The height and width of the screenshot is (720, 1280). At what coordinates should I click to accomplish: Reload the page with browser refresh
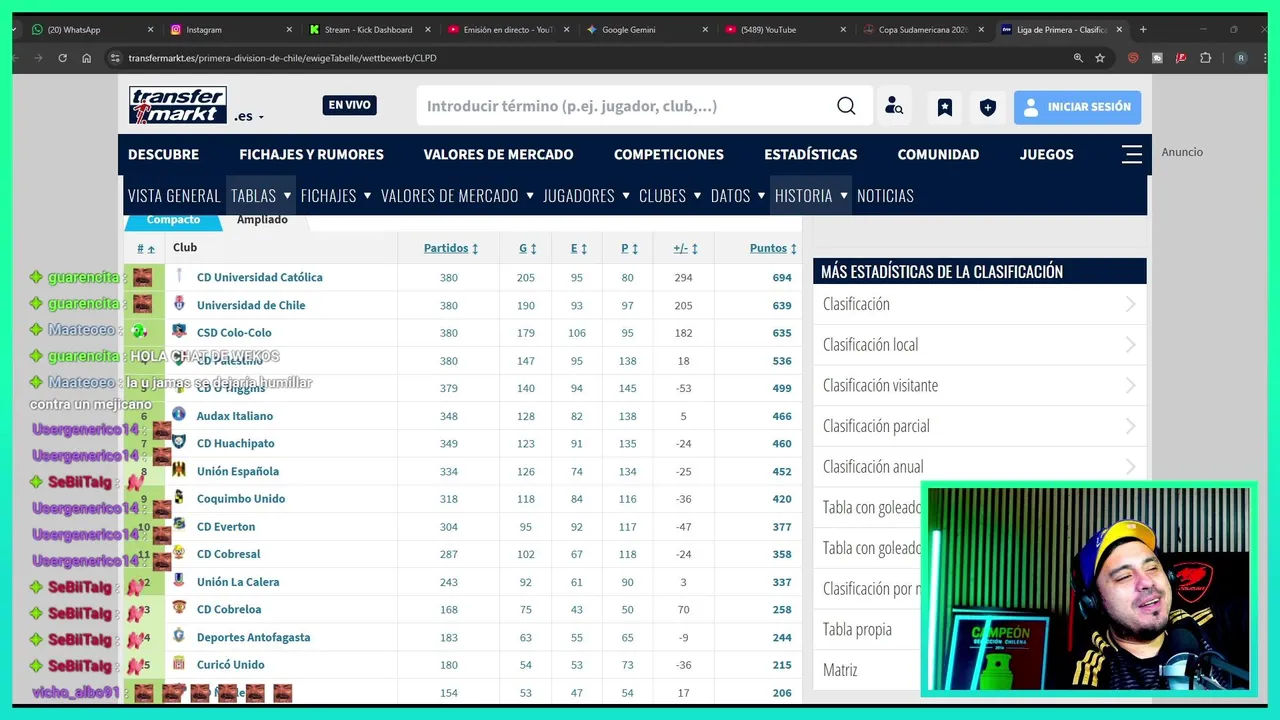[62, 58]
